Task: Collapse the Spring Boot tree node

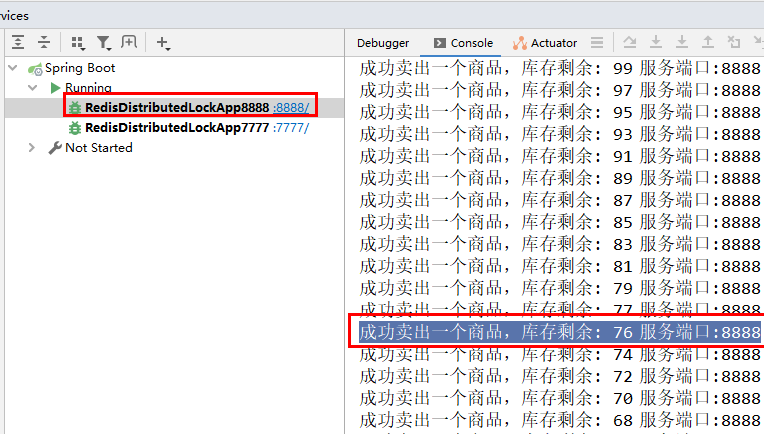Action: click(x=13, y=68)
